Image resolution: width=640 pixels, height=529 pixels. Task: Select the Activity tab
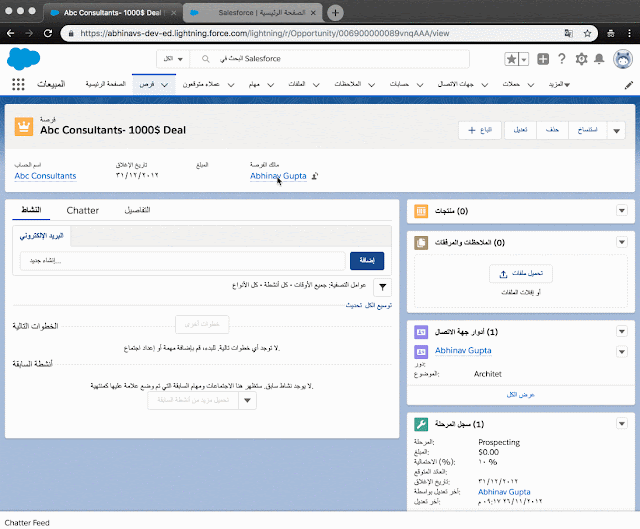tap(31, 210)
